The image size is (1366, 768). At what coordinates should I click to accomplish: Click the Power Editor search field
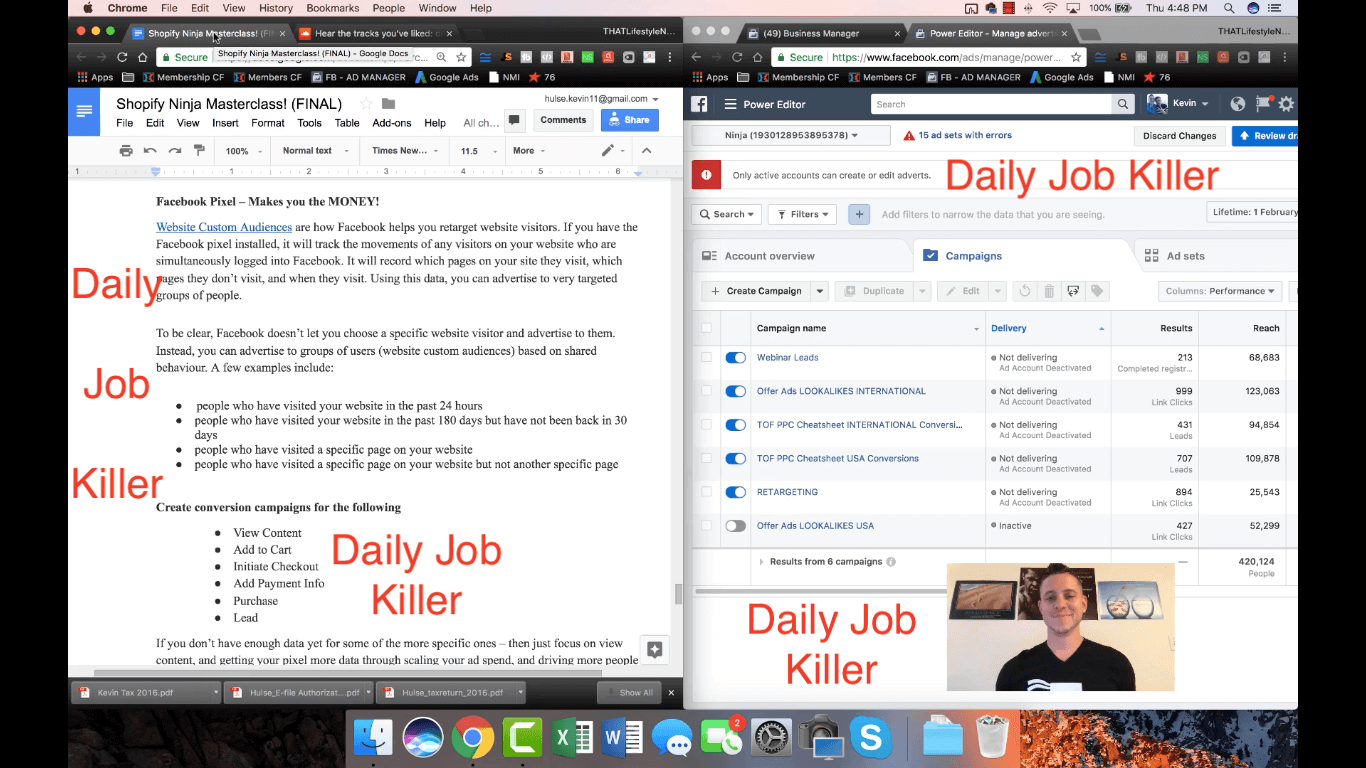[991, 104]
